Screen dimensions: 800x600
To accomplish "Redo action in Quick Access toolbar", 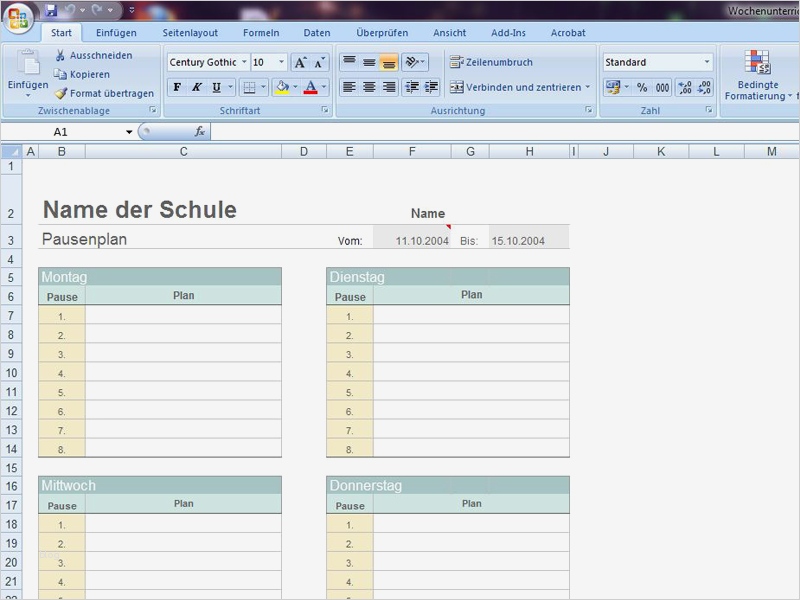I will [97, 10].
